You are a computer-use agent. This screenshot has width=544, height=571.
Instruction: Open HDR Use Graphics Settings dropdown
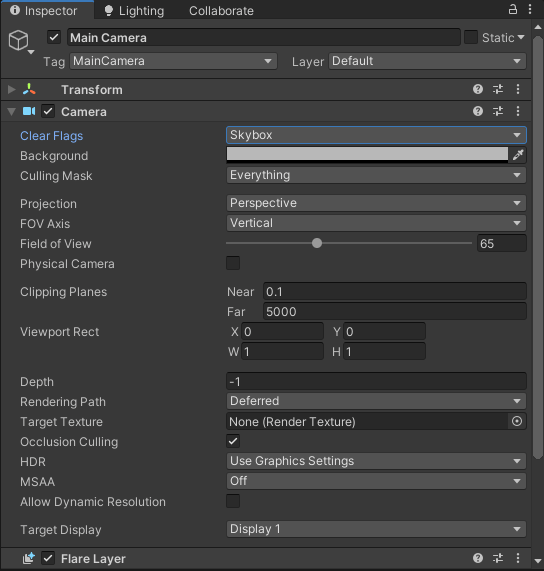click(x=376, y=461)
